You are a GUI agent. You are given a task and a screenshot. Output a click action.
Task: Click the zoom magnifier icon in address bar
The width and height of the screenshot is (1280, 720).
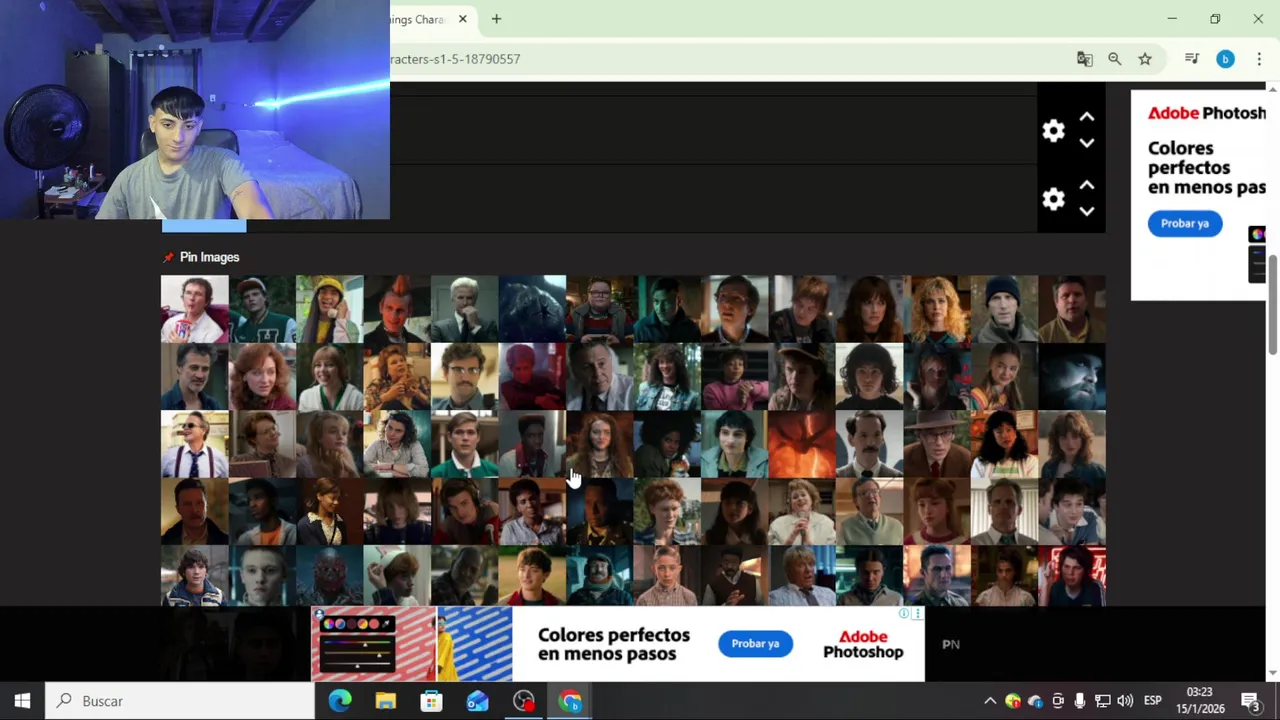coord(1115,59)
